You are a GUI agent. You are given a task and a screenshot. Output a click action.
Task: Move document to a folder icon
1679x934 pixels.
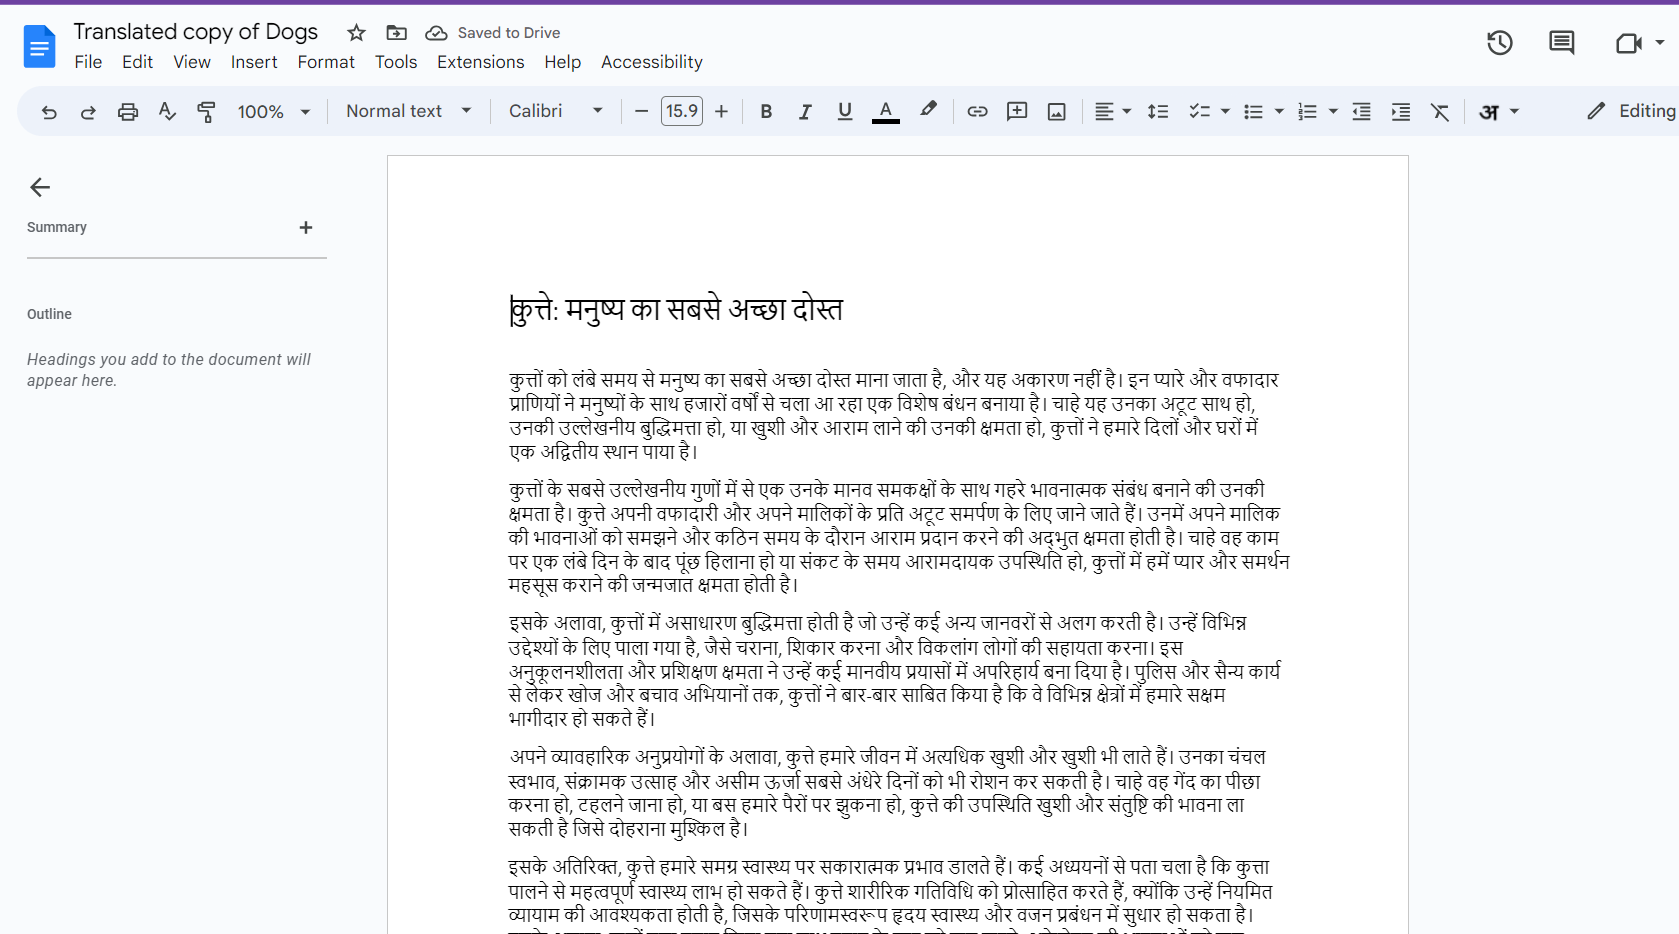pyautogui.click(x=397, y=33)
